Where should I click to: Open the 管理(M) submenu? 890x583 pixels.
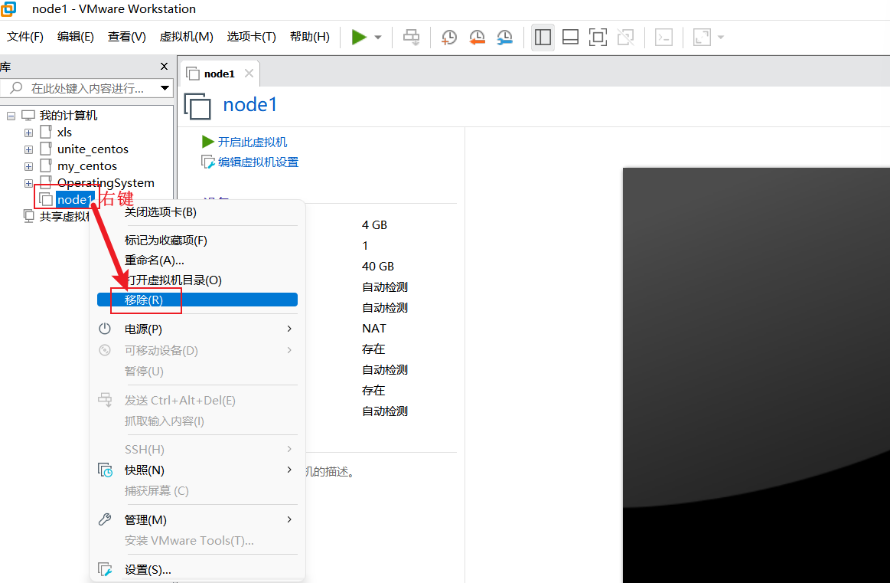pyautogui.click(x=198, y=520)
